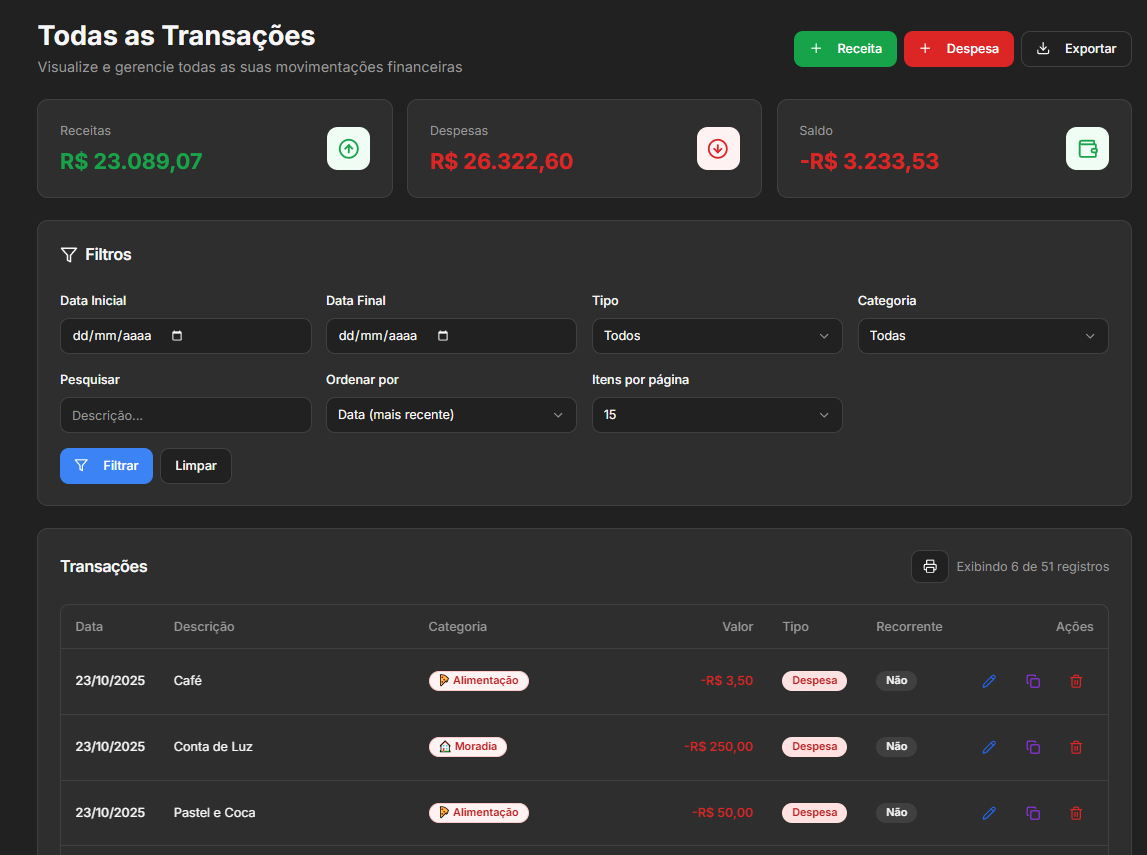Add a new Despesa with the red button
The height and width of the screenshot is (855, 1147).
(958, 49)
